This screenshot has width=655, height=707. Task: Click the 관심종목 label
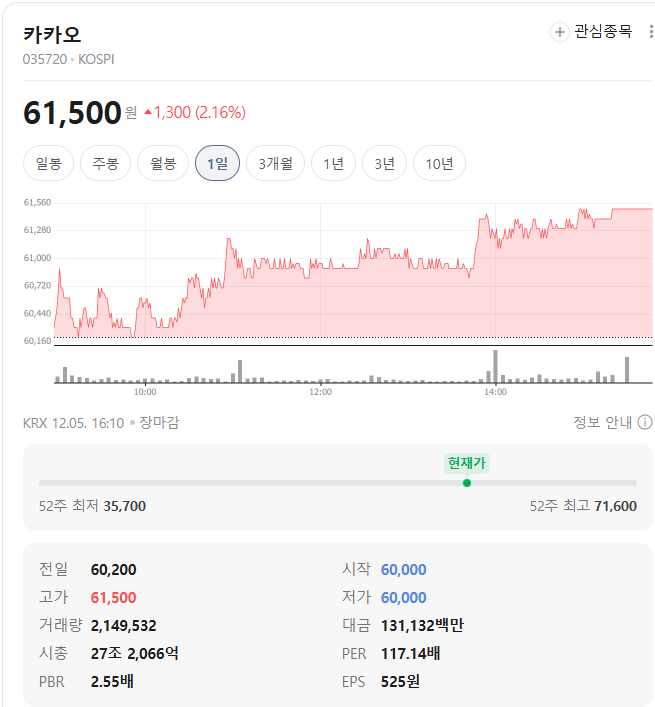tap(603, 32)
